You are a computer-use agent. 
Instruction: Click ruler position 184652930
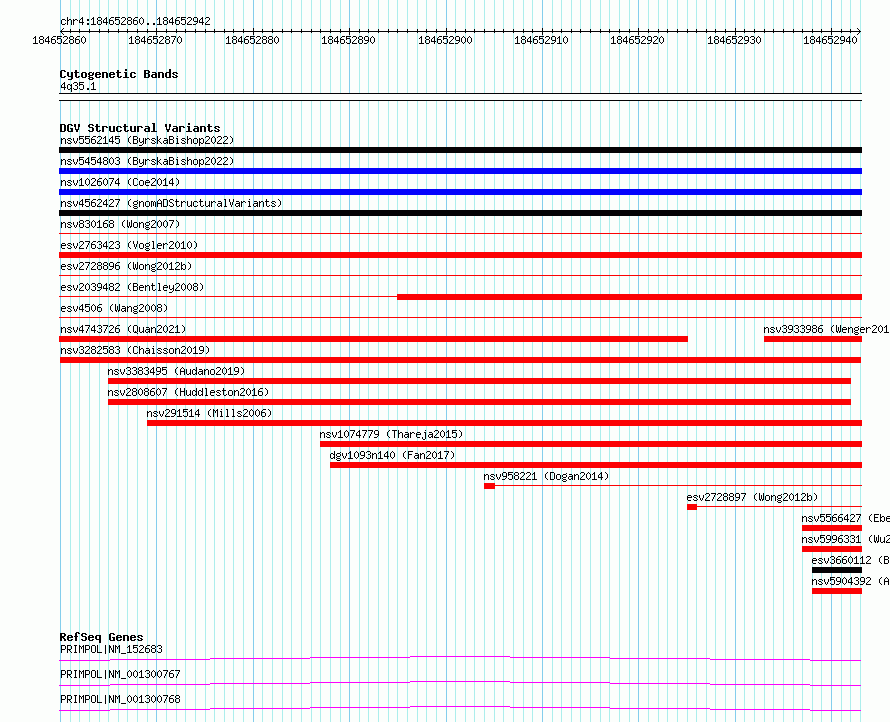734,40
